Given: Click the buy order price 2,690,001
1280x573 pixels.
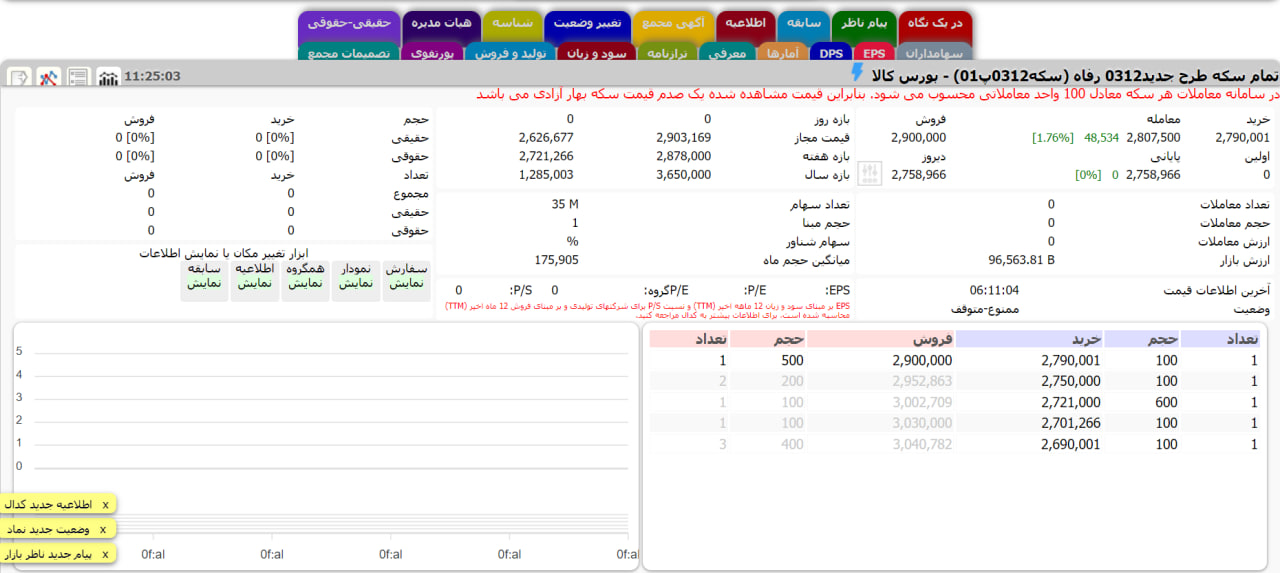Looking at the screenshot, I should click(x=1070, y=444).
